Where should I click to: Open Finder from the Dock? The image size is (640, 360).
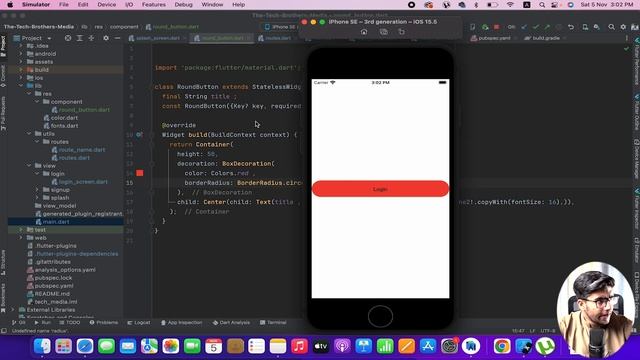coord(42,346)
